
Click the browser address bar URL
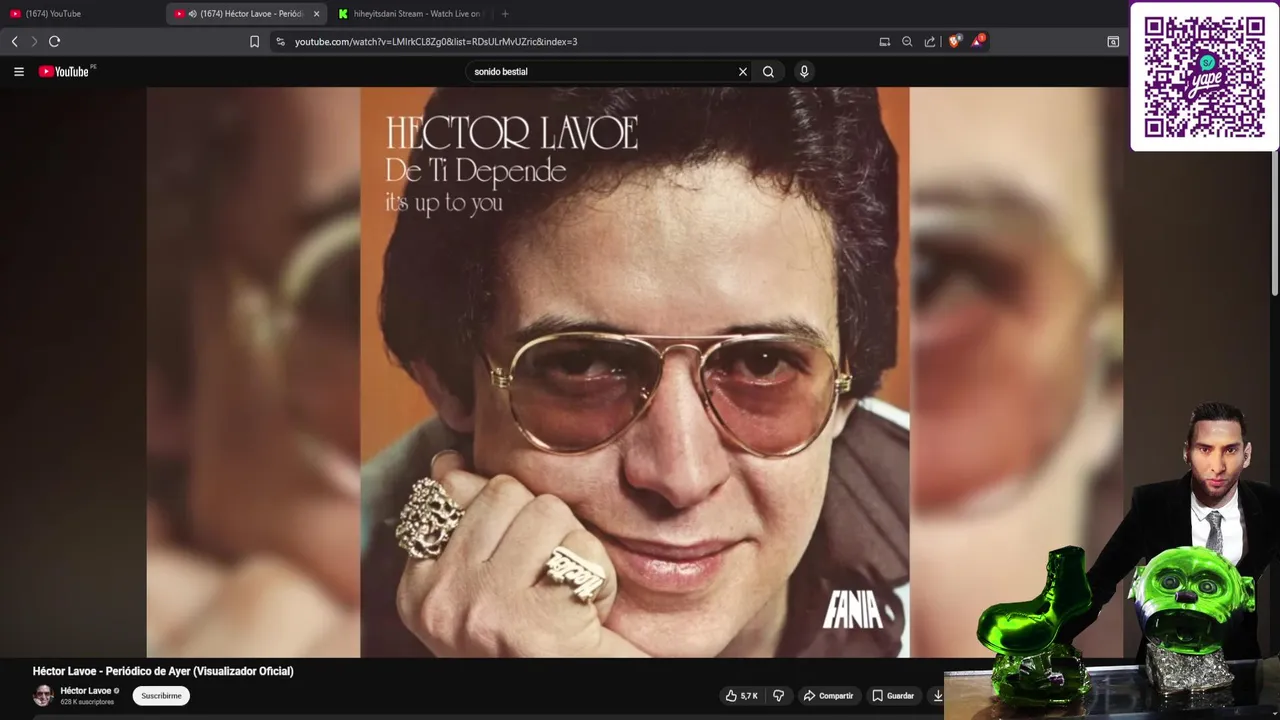[436, 41]
